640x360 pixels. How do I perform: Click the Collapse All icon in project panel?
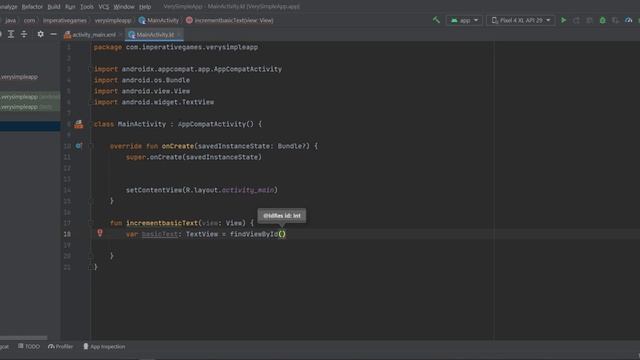pos(24,34)
